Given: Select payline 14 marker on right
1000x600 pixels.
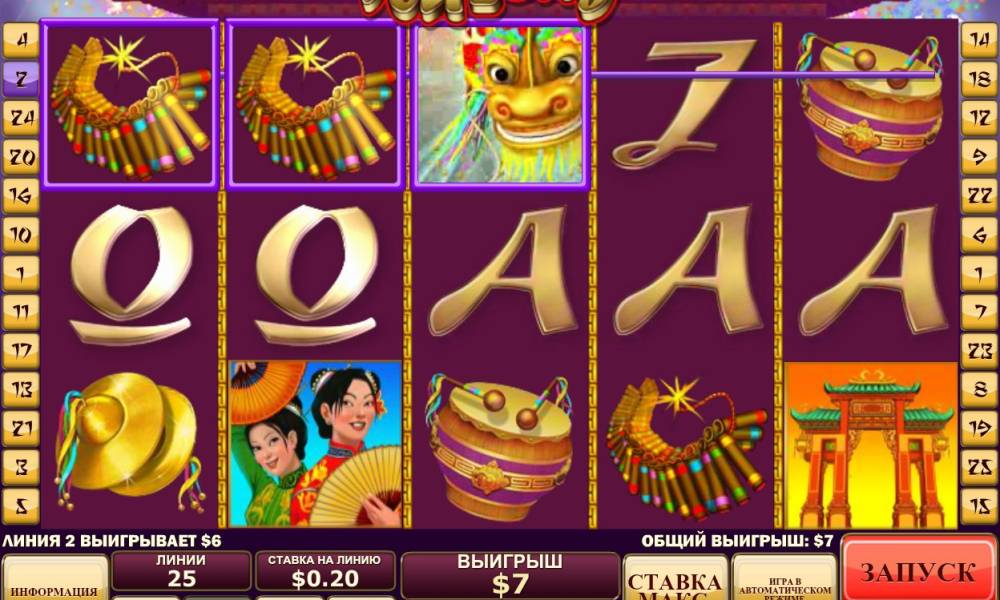Looking at the screenshot, I should [x=979, y=41].
